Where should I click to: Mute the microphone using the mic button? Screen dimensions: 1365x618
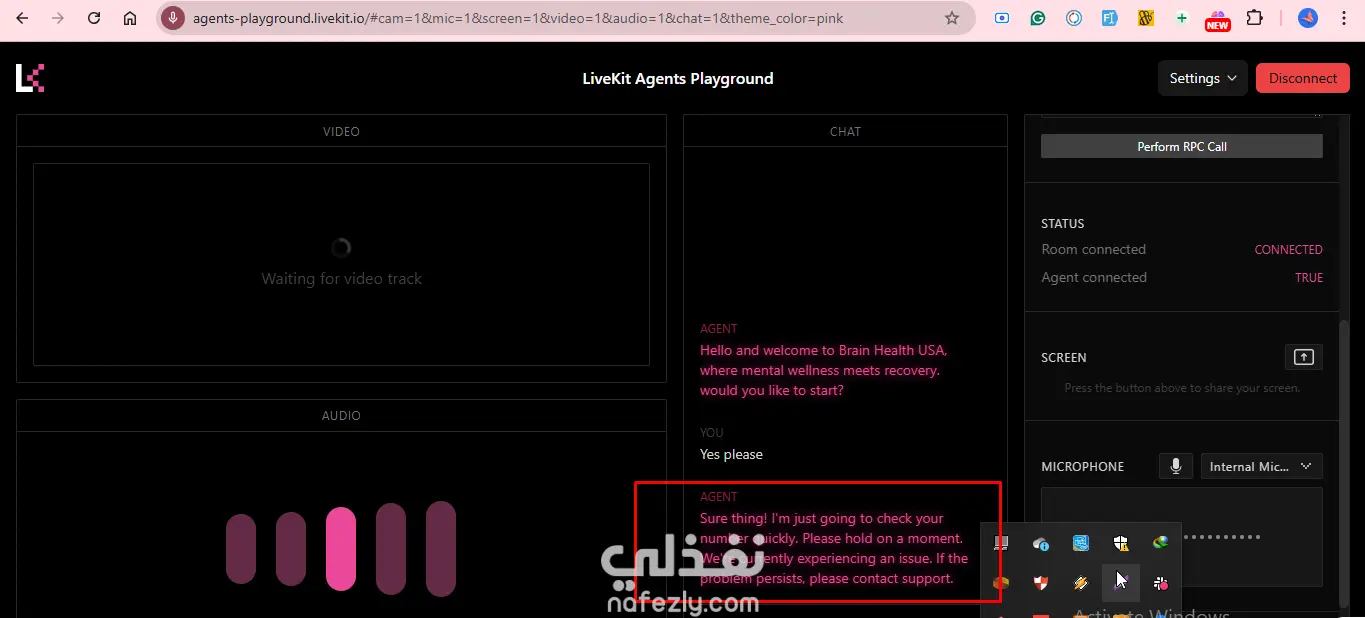pos(1176,466)
